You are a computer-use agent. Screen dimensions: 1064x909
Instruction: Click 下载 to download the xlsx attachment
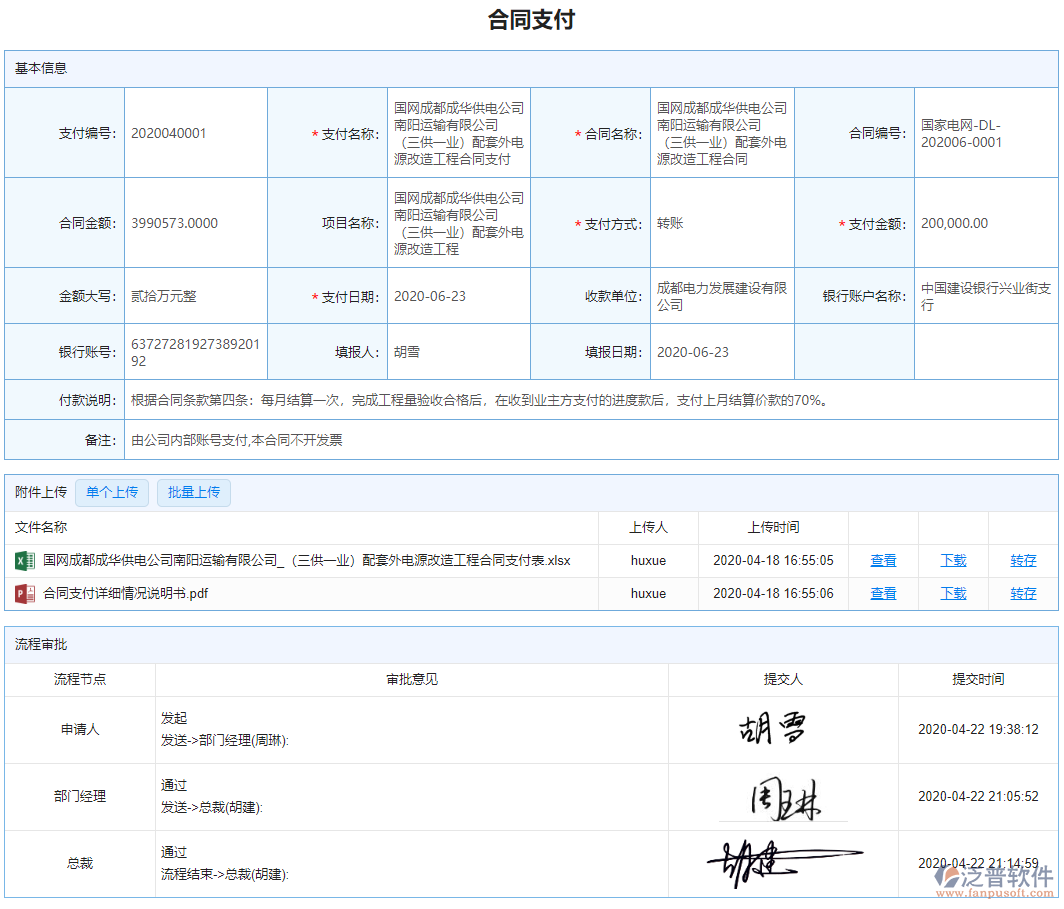(x=953, y=560)
